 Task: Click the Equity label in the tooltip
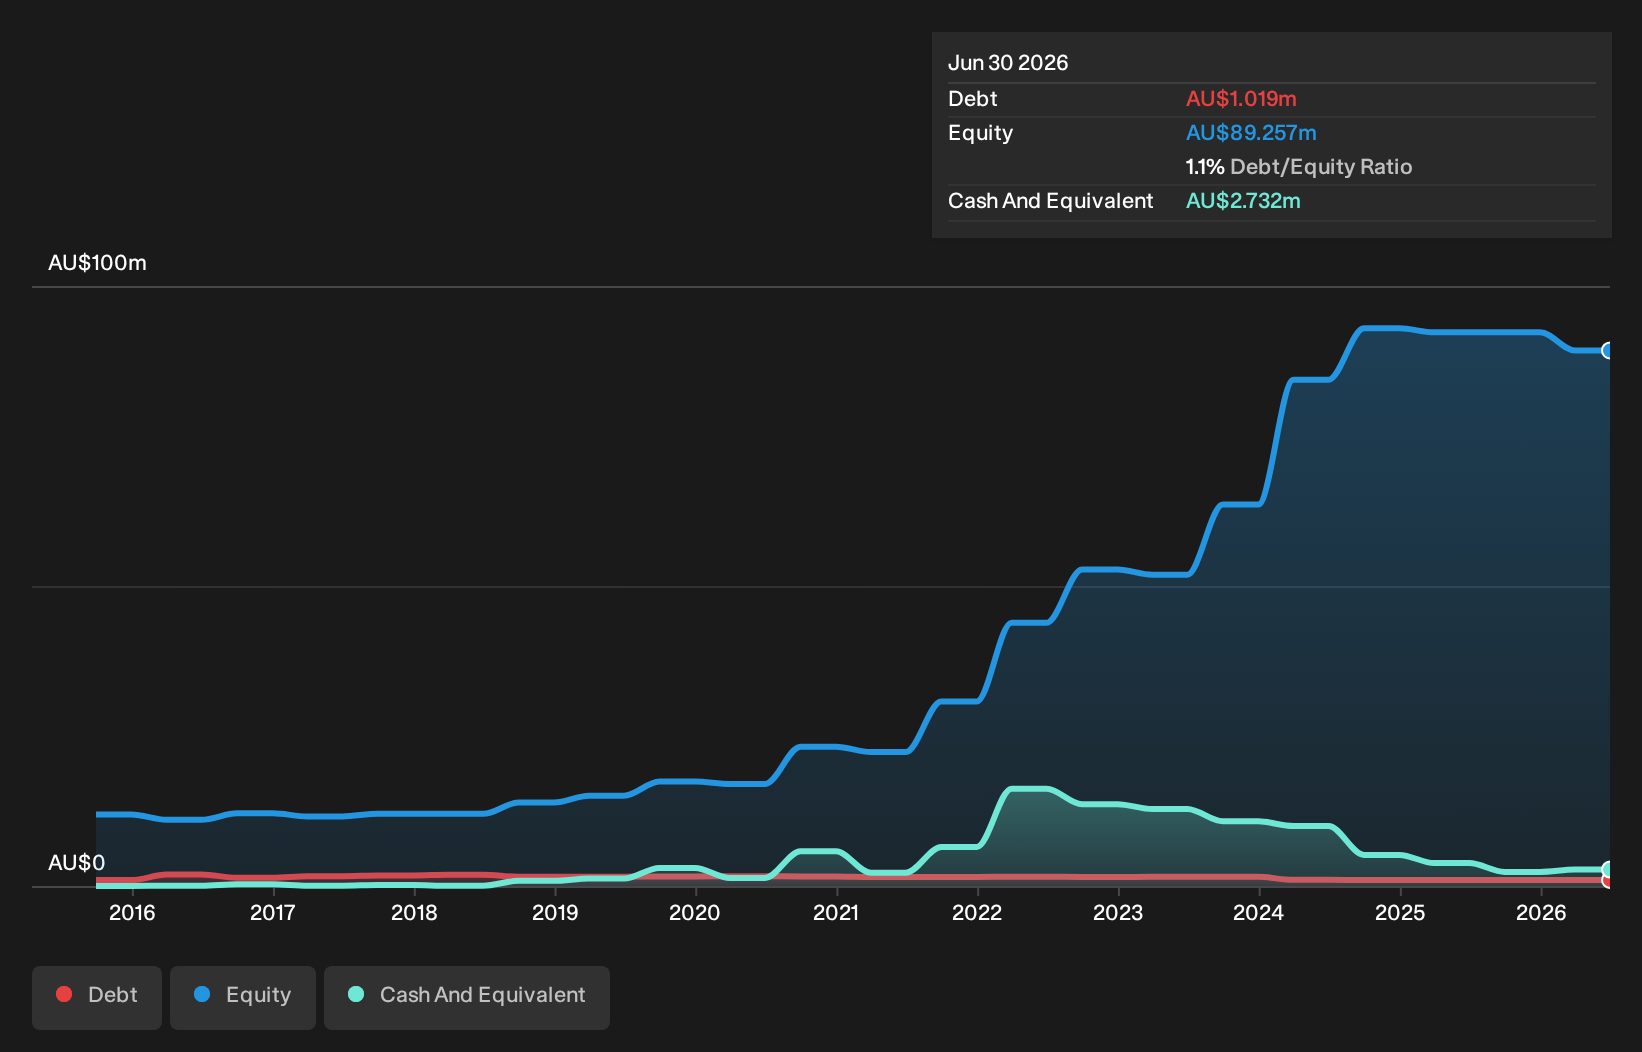[x=981, y=133]
